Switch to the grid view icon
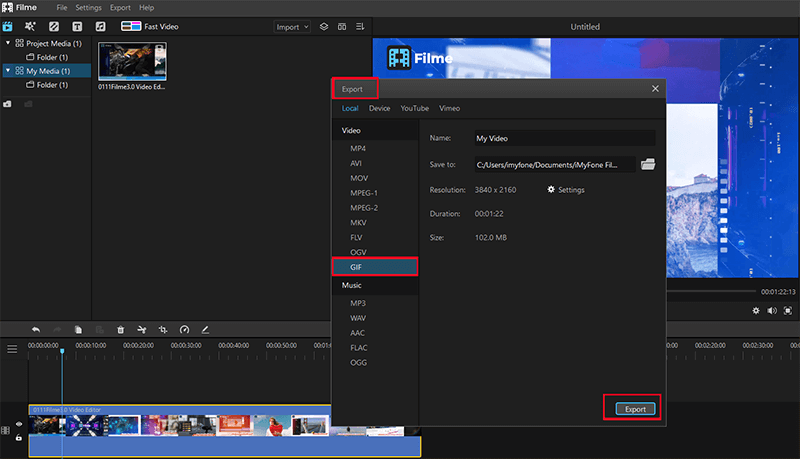 (x=342, y=27)
